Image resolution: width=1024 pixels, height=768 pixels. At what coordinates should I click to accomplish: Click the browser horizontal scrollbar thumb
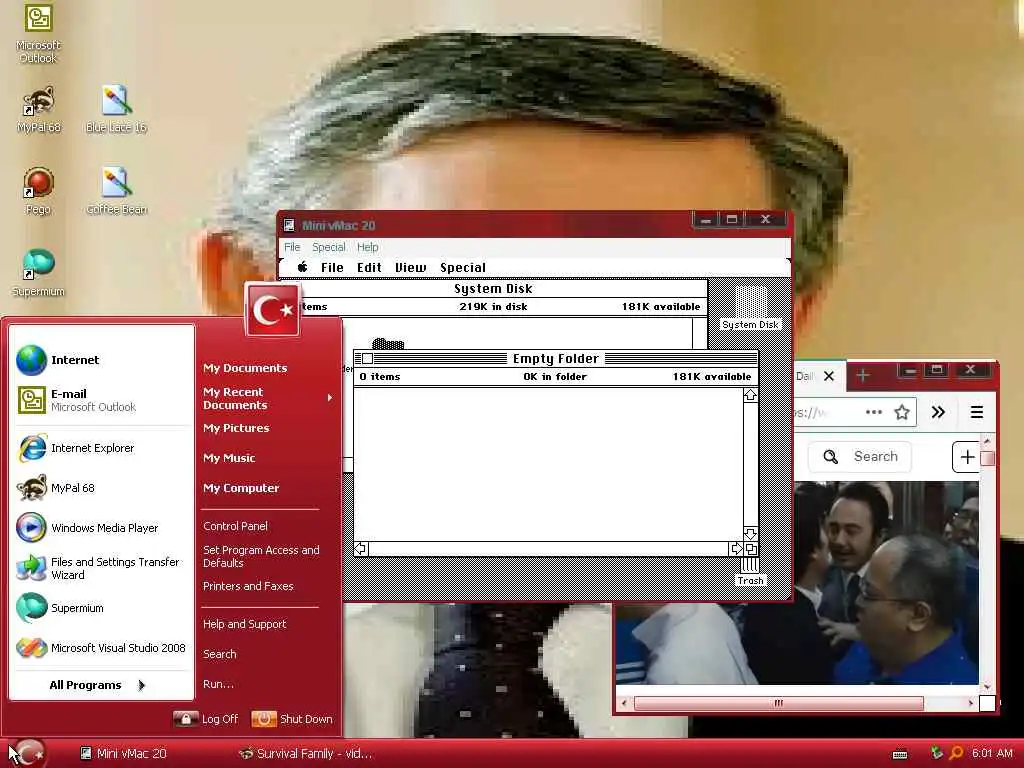point(778,703)
